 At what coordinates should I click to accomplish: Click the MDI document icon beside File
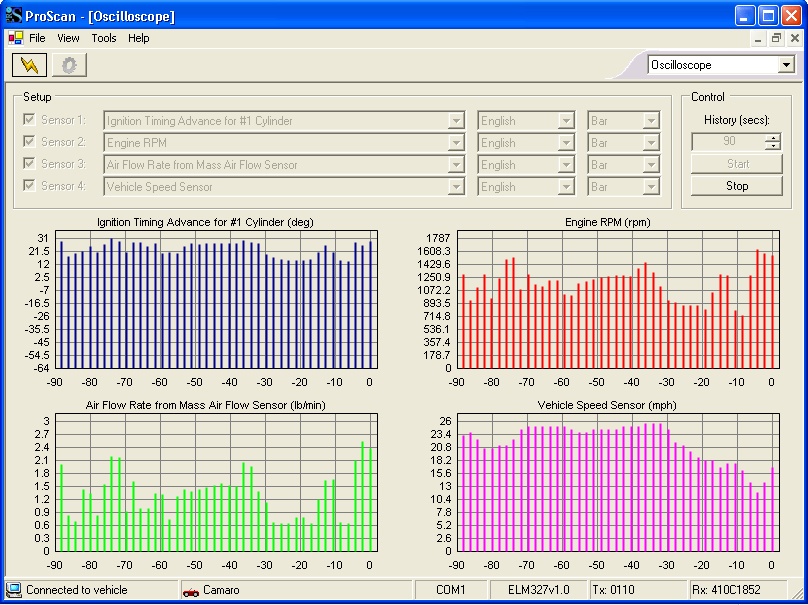click(x=16, y=38)
